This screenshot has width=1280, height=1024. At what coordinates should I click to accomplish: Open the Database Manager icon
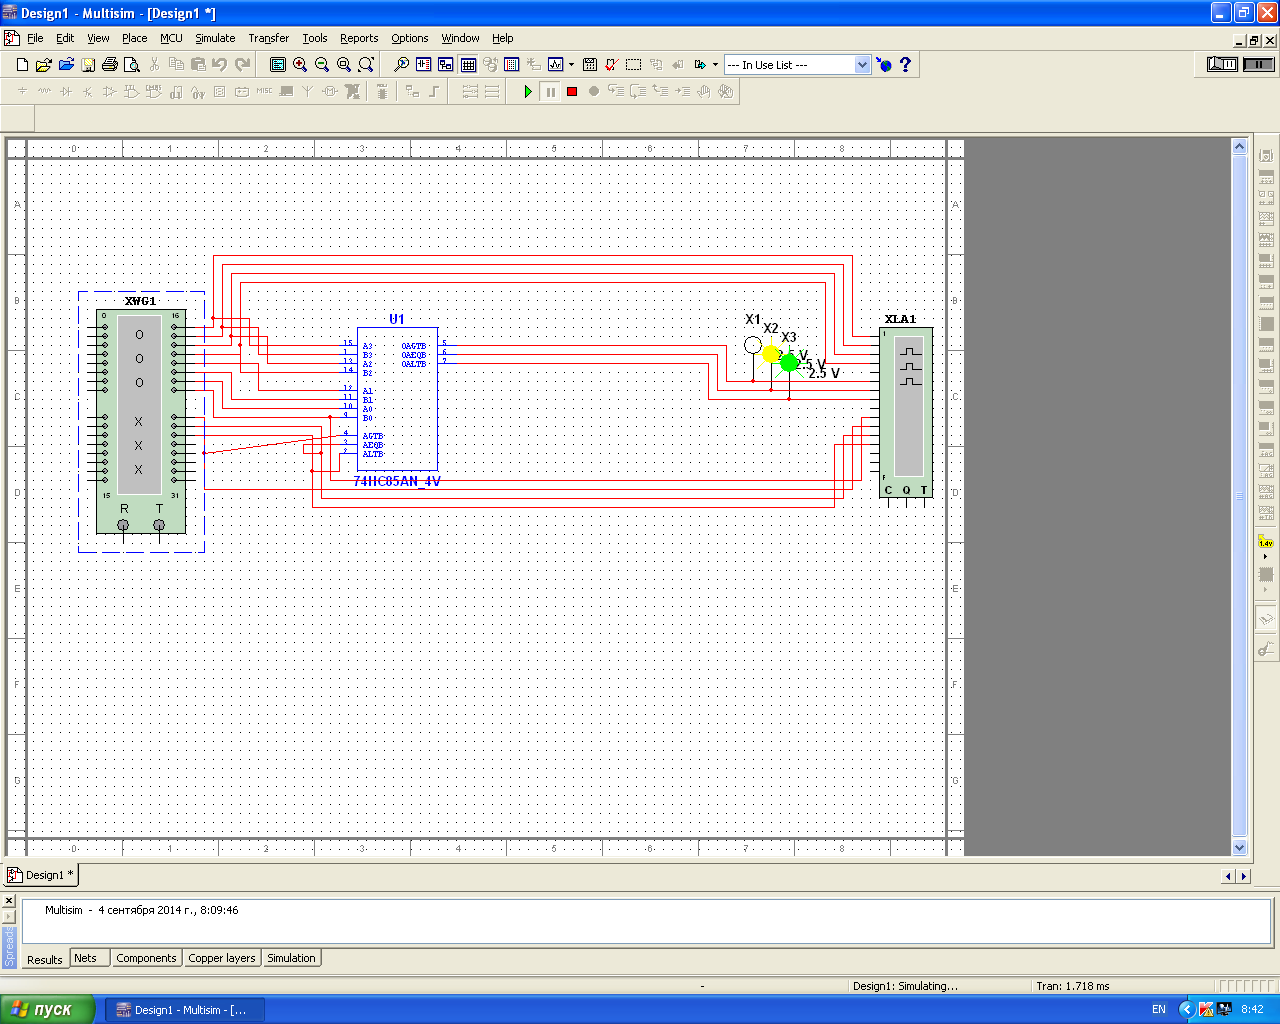tap(490, 65)
